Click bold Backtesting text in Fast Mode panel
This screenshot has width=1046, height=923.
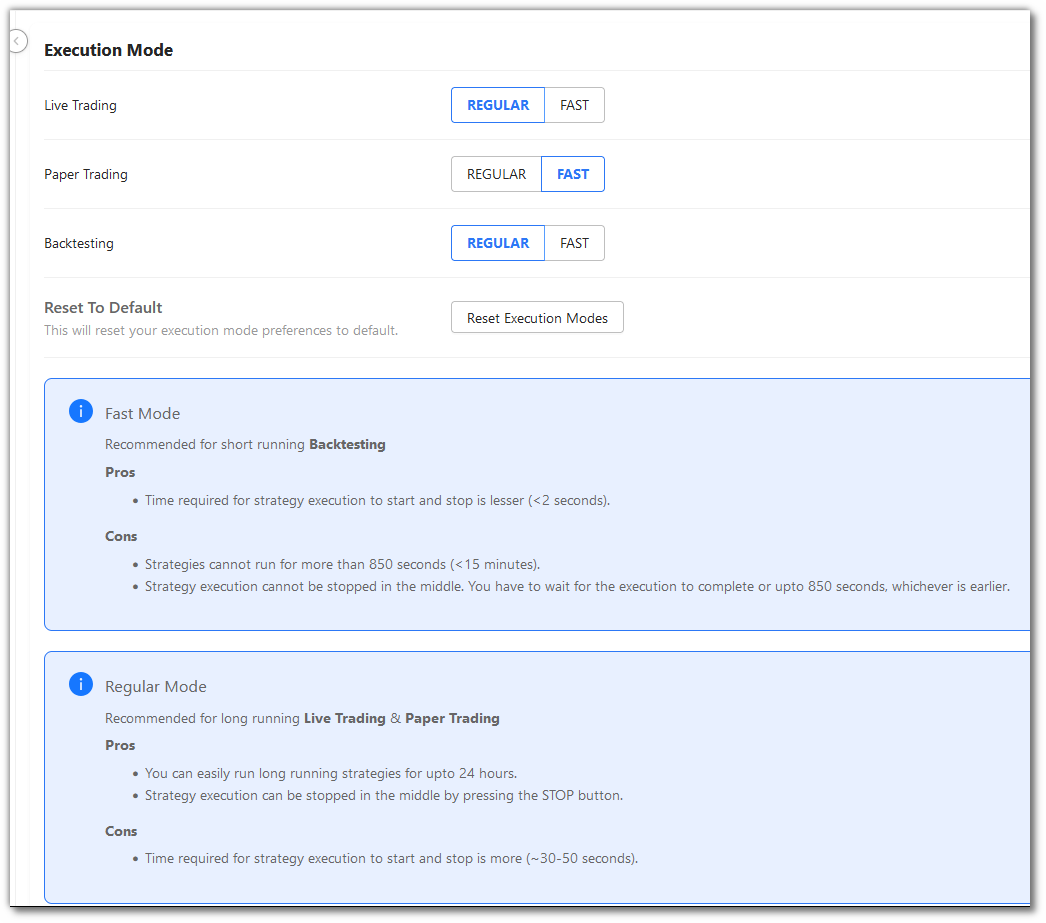[347, 444]
